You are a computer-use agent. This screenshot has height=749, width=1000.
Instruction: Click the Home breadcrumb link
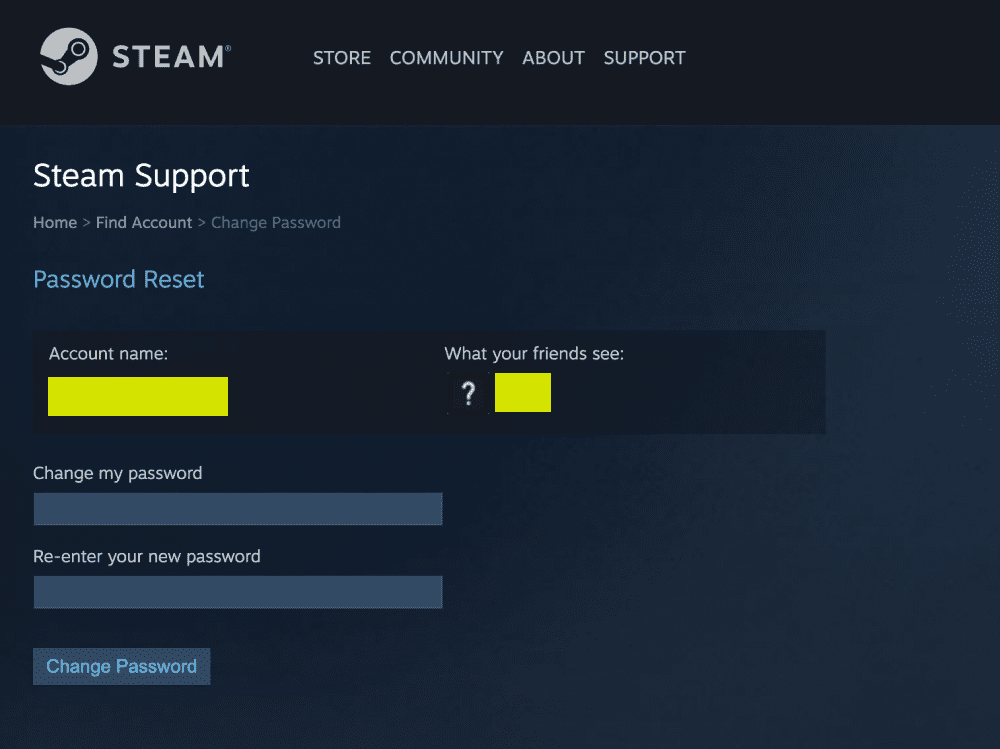pyautogui.click(x=55, y=222)
